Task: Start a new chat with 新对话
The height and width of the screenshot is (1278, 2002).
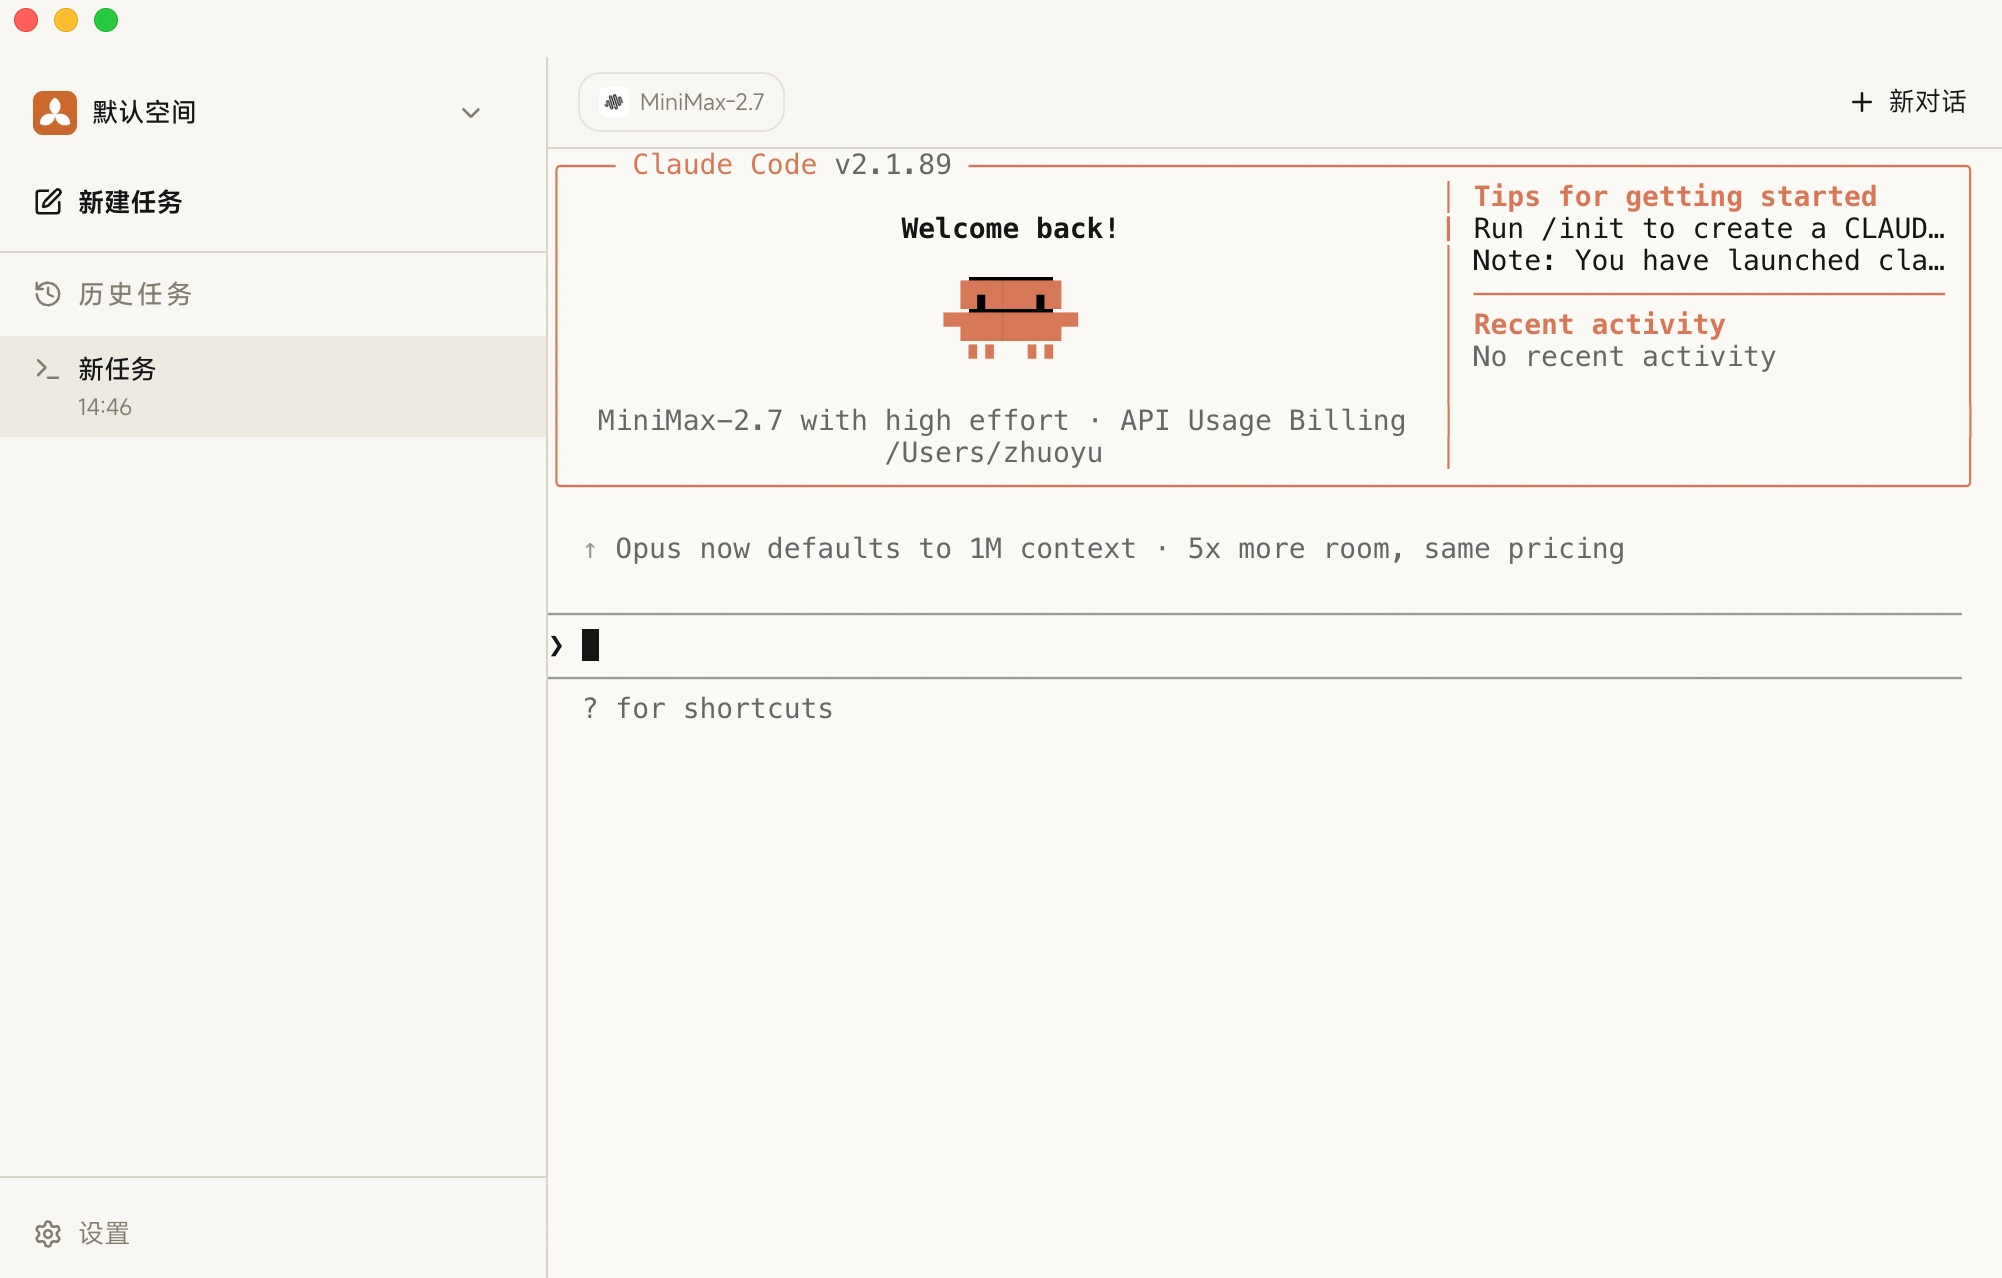Action: 1926,102
